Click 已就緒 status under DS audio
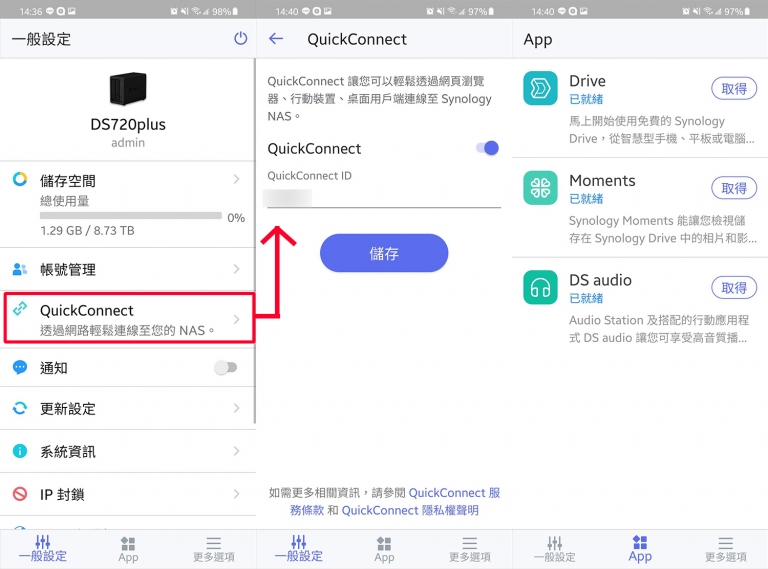 pos(586,298)
